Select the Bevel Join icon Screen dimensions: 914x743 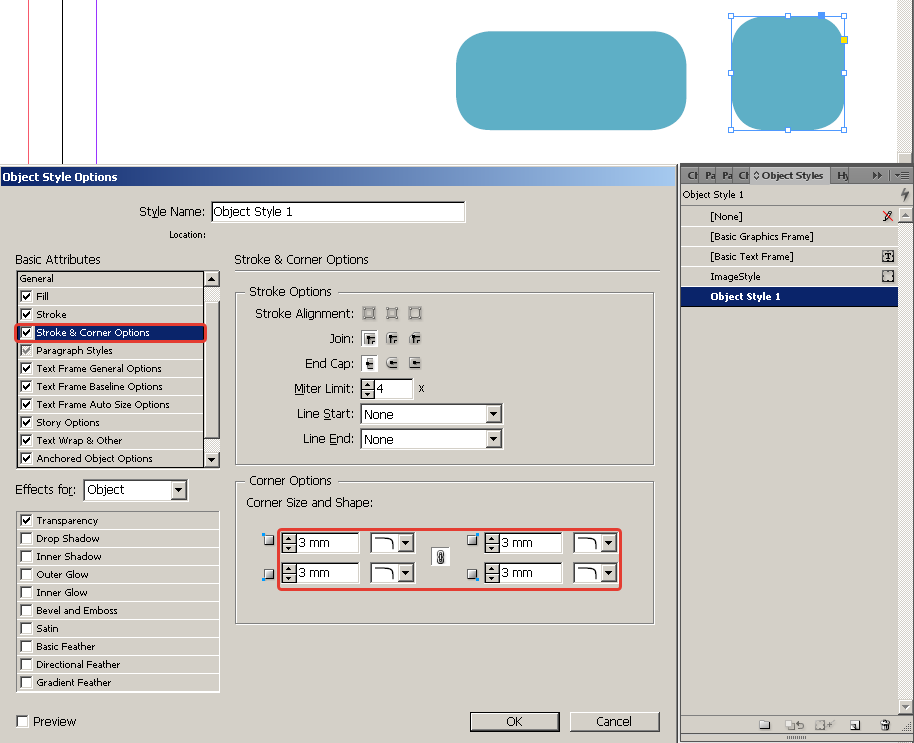(x=415, y=339)
